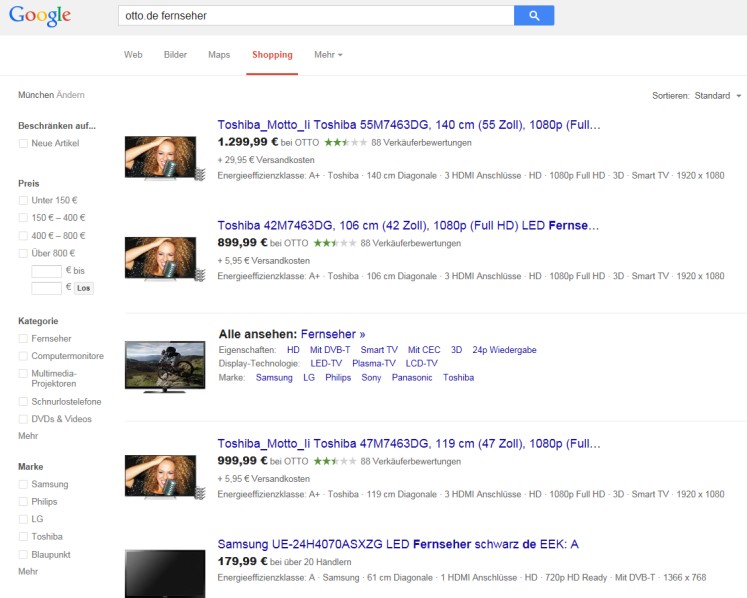The width and height of the screenshot is (747, 598).
Task: Expand more categories with Mehr under Kategorie
Action: pos(28,437)
